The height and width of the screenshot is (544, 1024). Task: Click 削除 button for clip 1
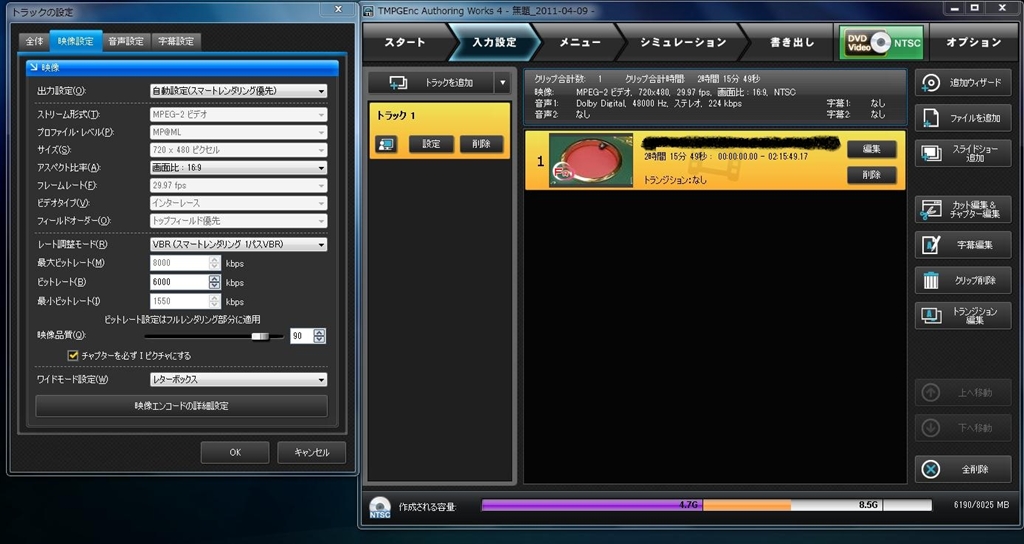pyautogui.click(x=871, y=175)
